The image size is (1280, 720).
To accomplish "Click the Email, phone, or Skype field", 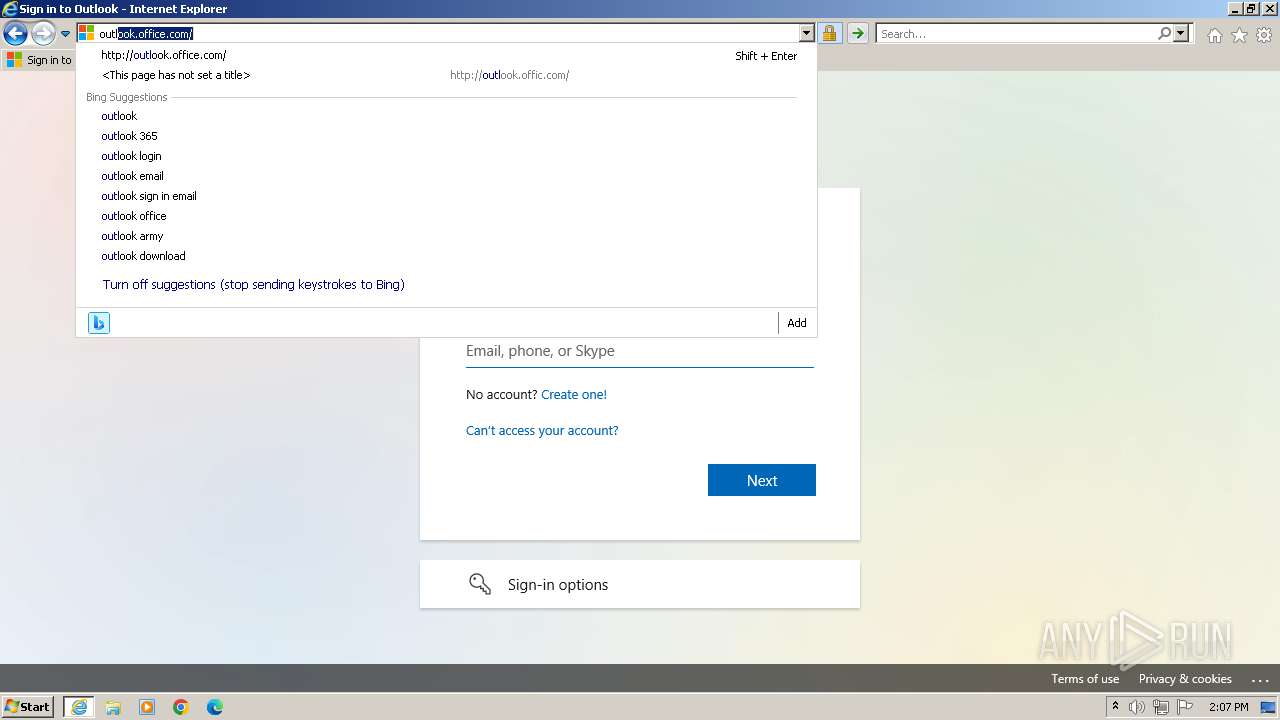I will [x=640, y=351].
